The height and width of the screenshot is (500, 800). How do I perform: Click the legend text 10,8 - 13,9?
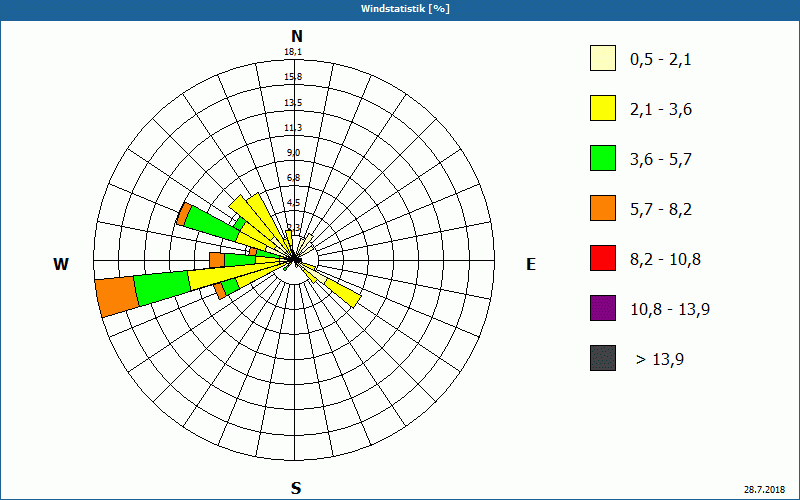click(670, 310)
